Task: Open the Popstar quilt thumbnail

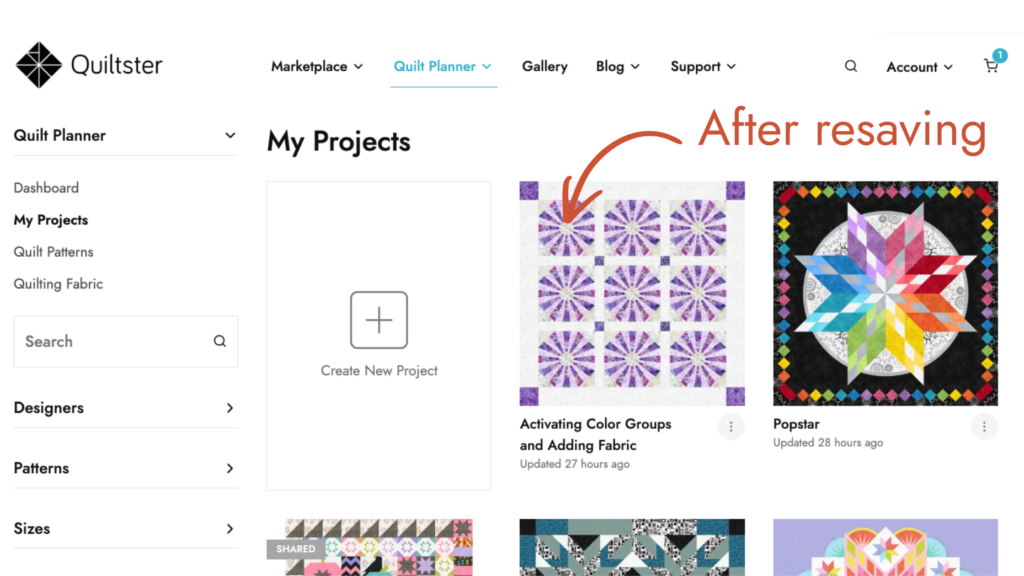Action: (x=885, y=293)
